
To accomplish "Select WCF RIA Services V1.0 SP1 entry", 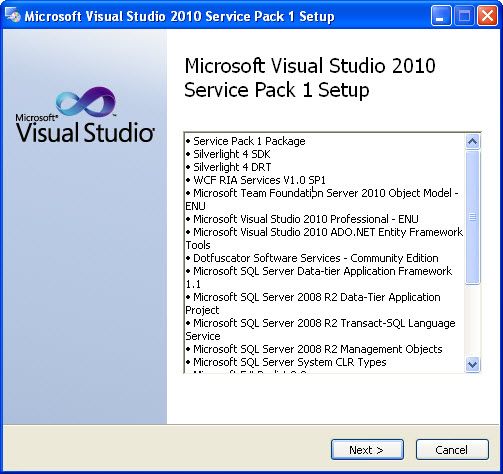I will coord(256,180).
